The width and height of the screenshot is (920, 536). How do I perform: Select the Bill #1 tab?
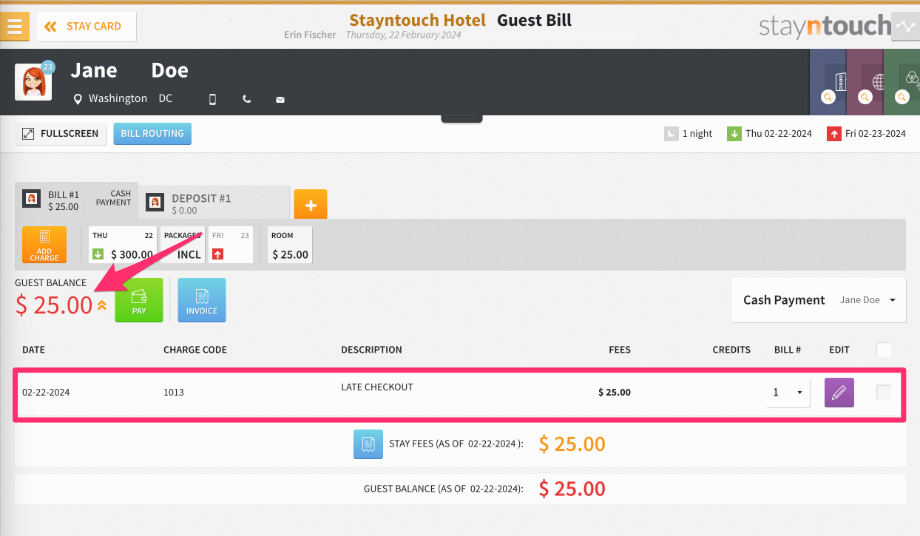pyautogui.click(x=76, y=201)
